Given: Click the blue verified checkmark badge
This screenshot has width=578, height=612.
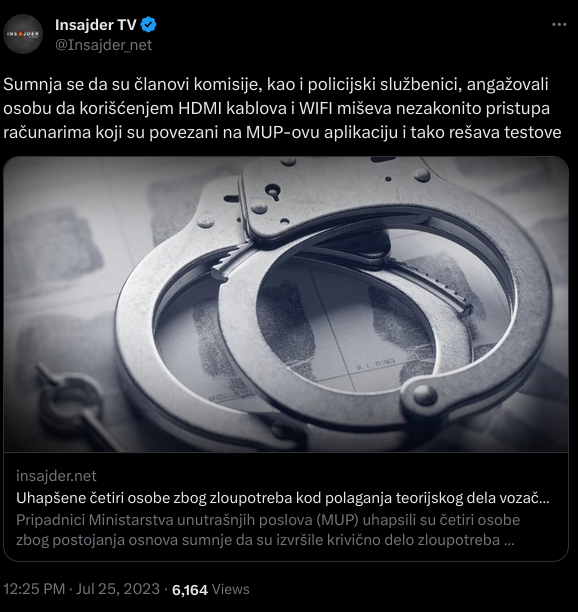Looking at the screenshot, I should pyautogui.click(x=148, y=25).
